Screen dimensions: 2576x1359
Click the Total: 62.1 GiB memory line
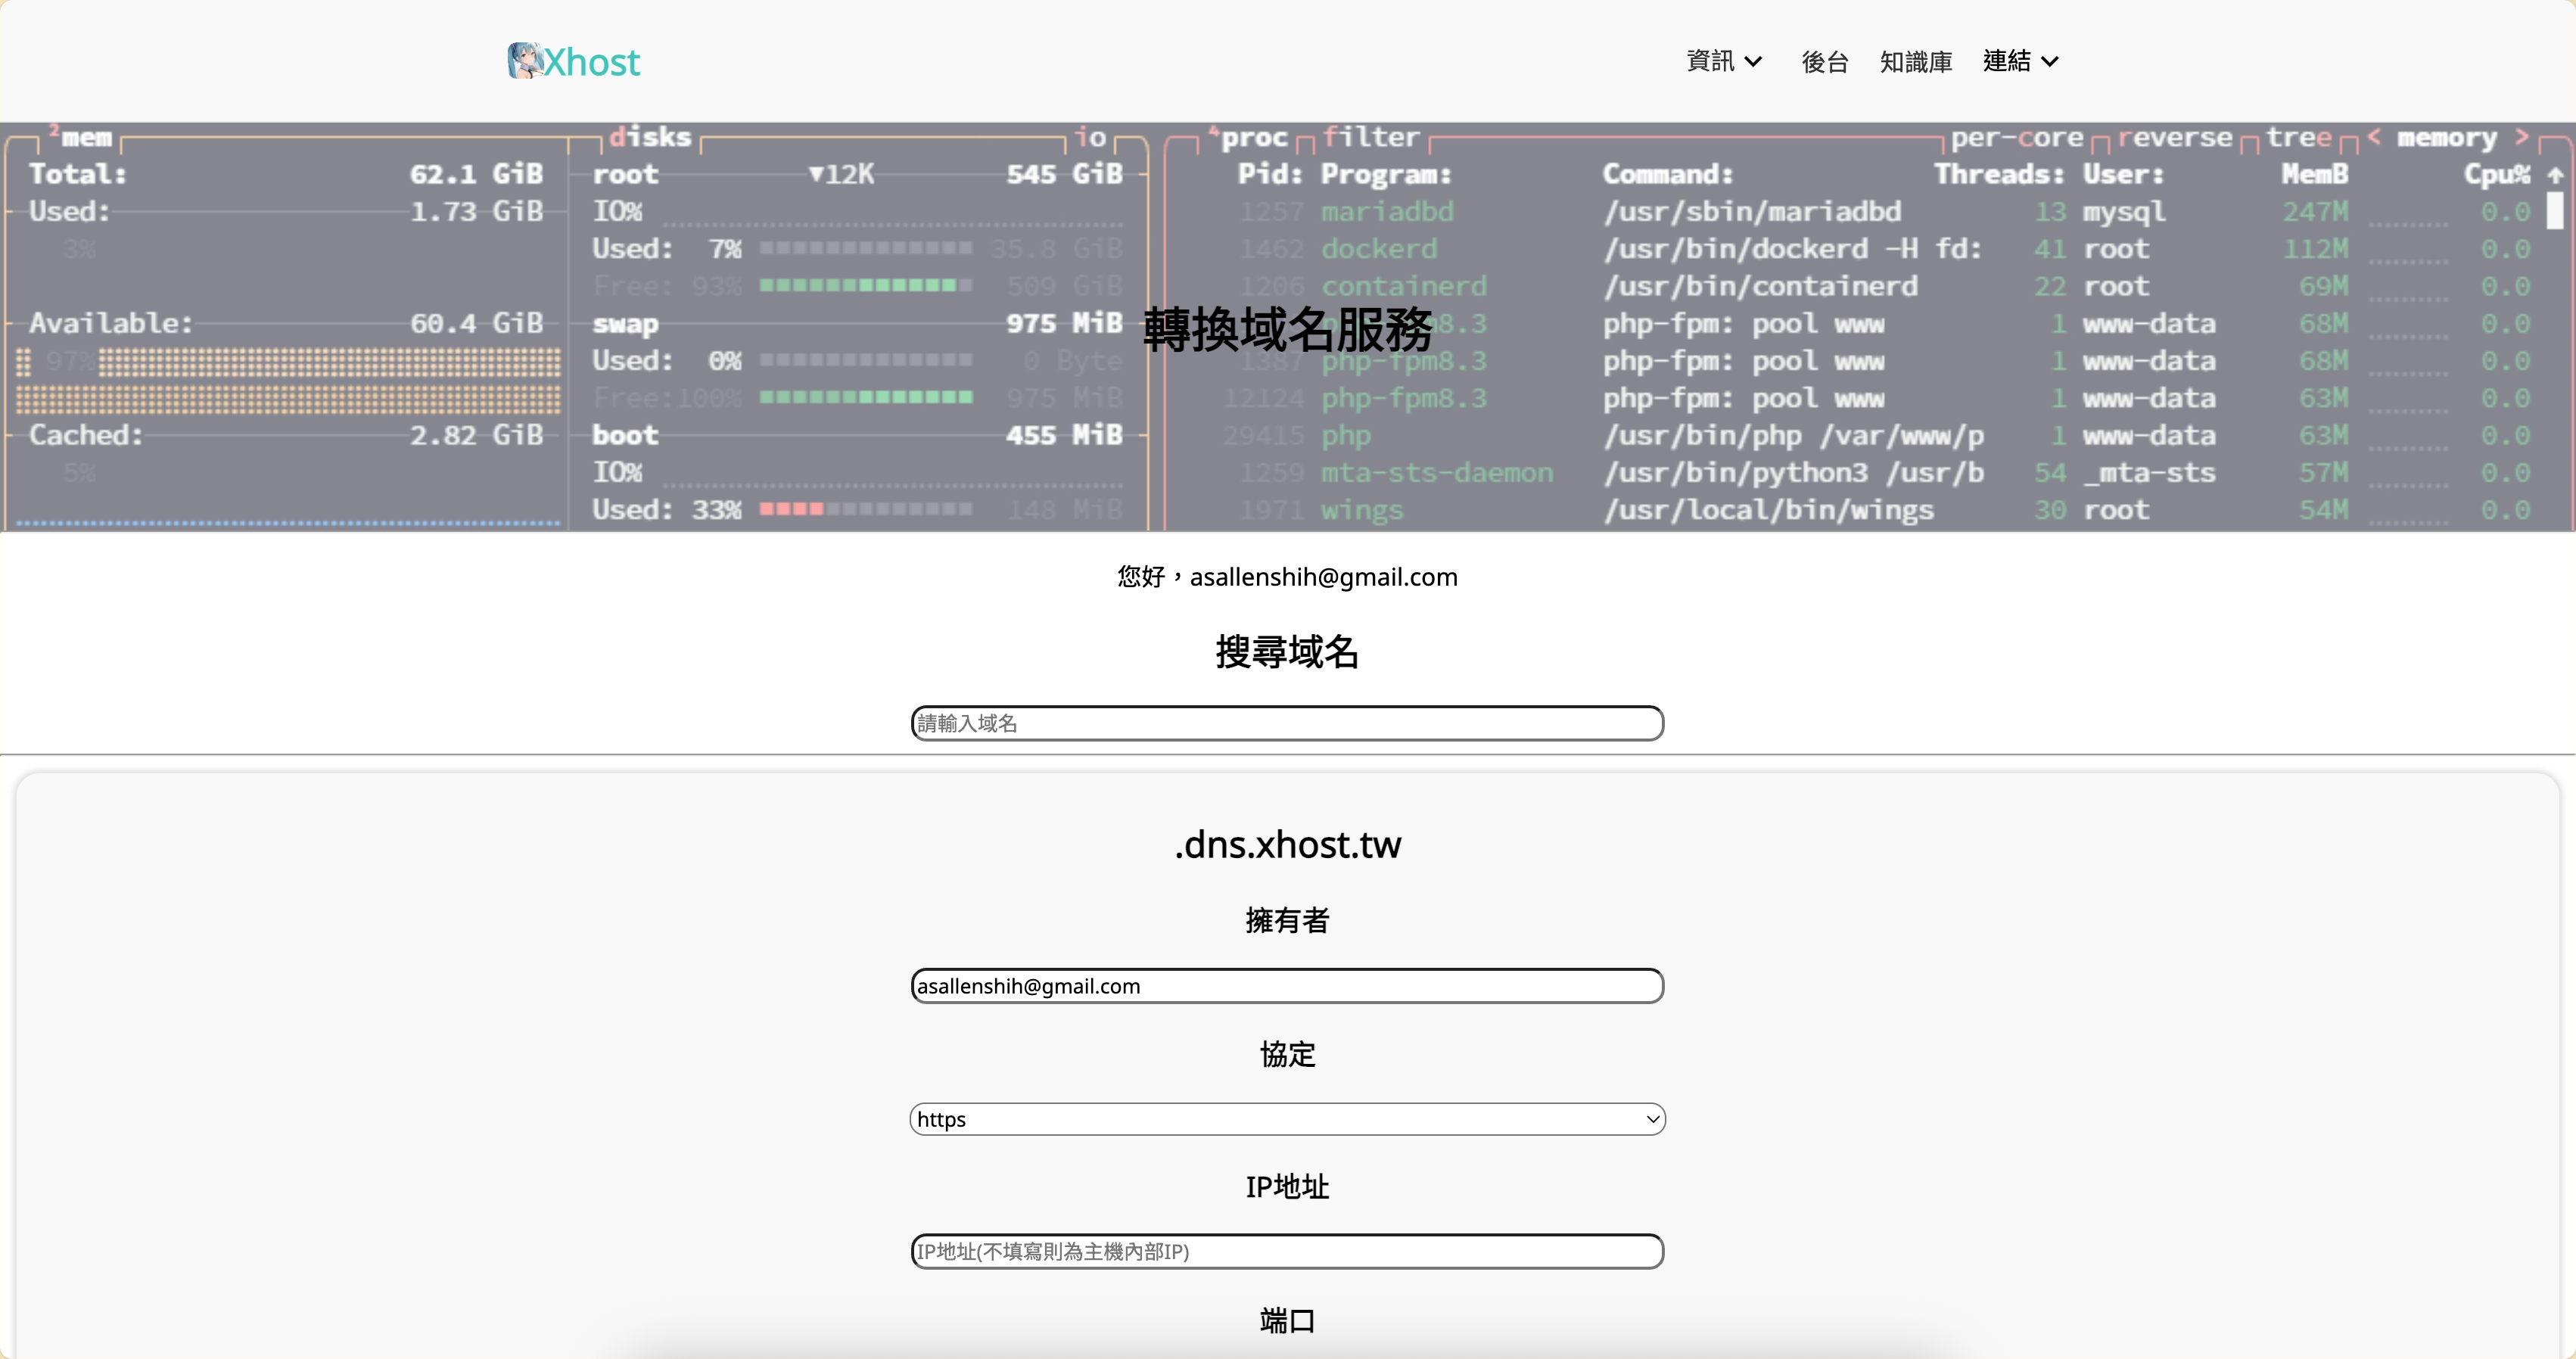click(286, 174)
